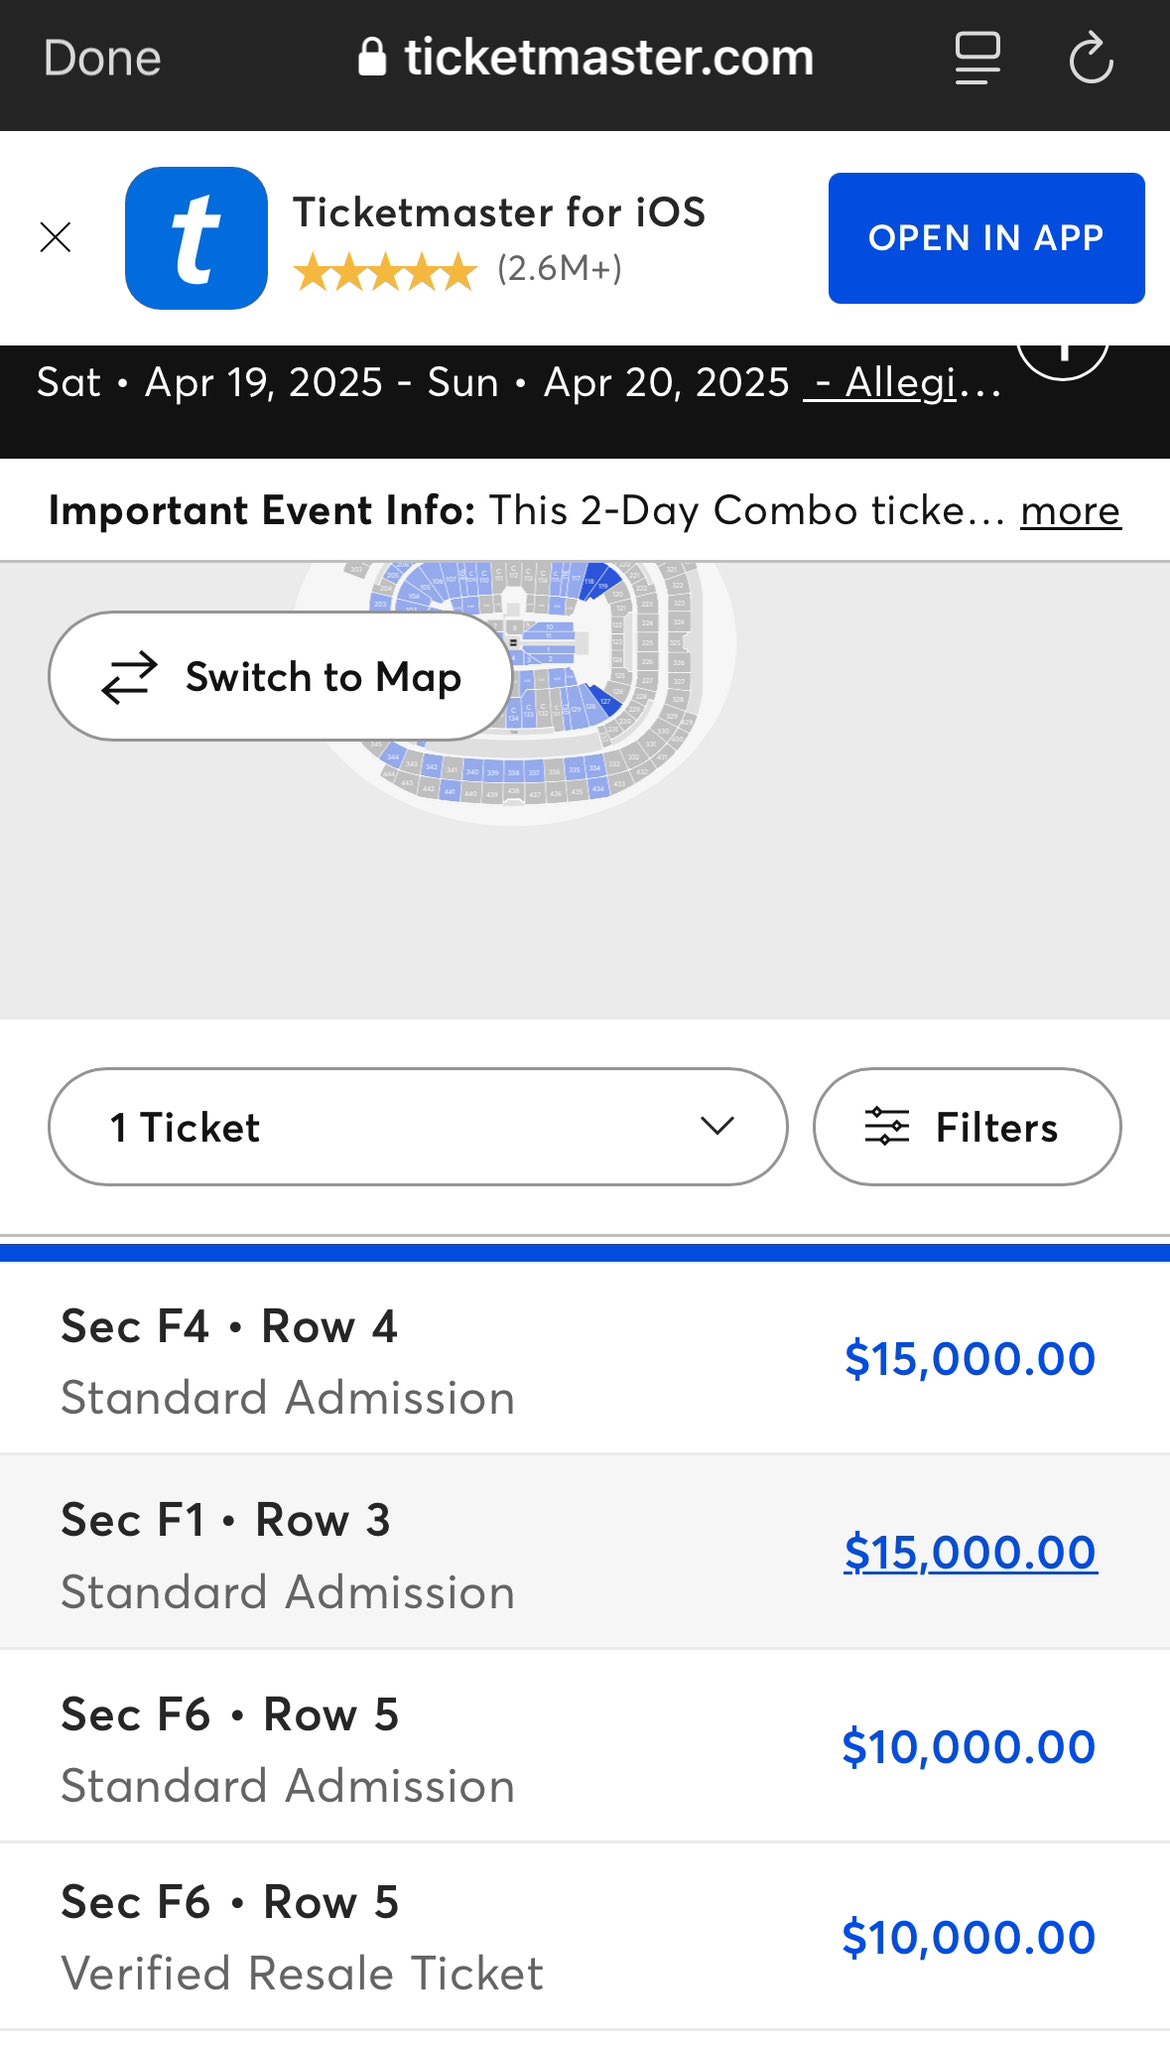Screen dimensions: 1170x2048
Task: Open the Allegiant venue link
Action: tap(902, 383)
